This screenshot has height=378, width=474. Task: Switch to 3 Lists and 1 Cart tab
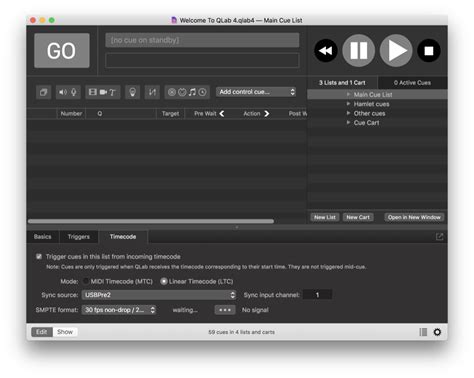click(342, 83)
